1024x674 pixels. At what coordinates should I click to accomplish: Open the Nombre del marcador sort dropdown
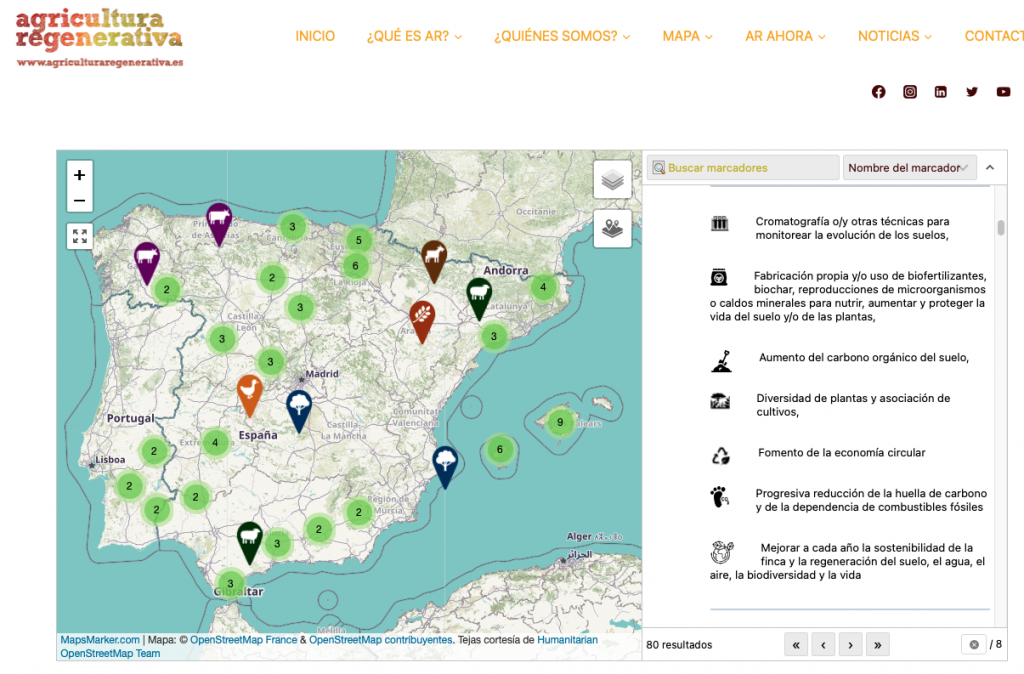(x=909, y=168)
